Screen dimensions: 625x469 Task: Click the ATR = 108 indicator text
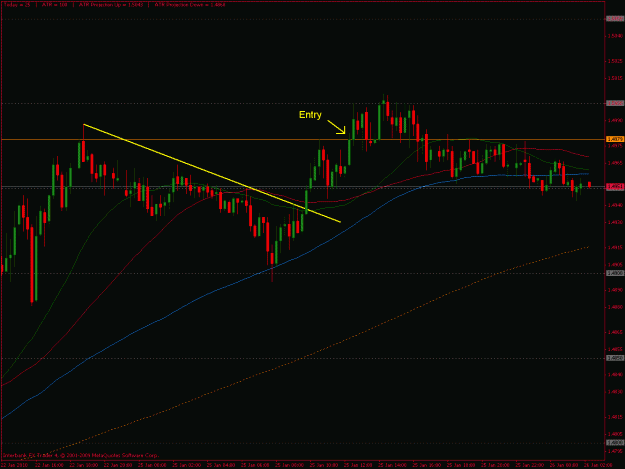[55, 5]
